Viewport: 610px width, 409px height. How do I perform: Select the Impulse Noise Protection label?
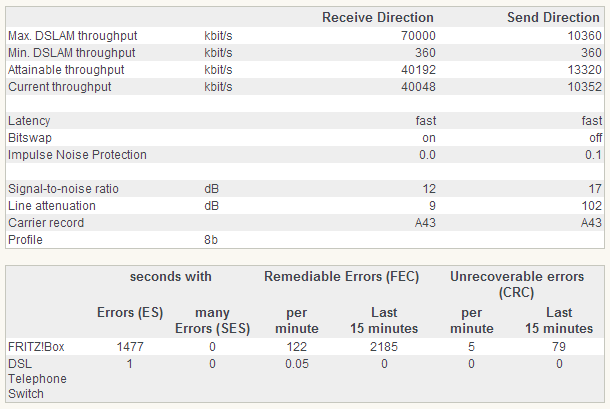point(77,155)
